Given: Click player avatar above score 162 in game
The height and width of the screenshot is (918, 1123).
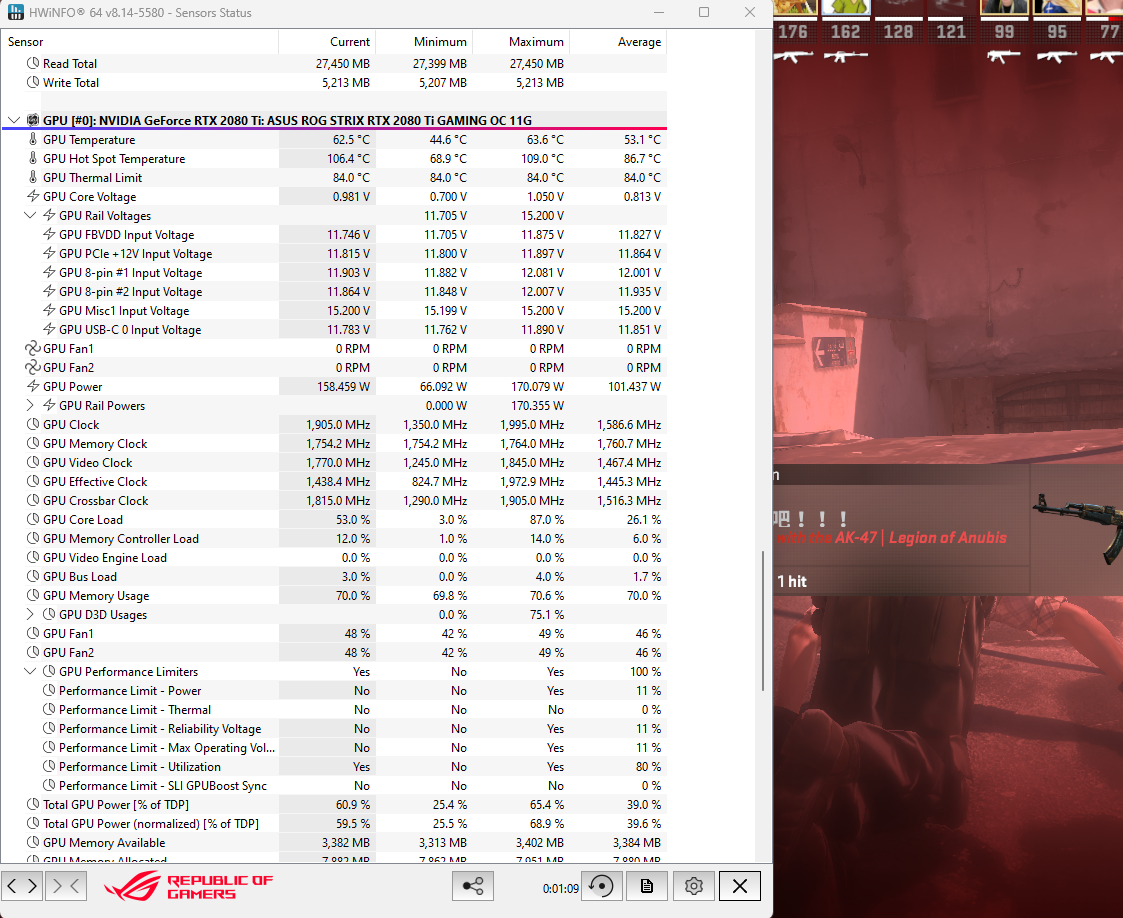Looking at the screenshot, I should point(846,7).
